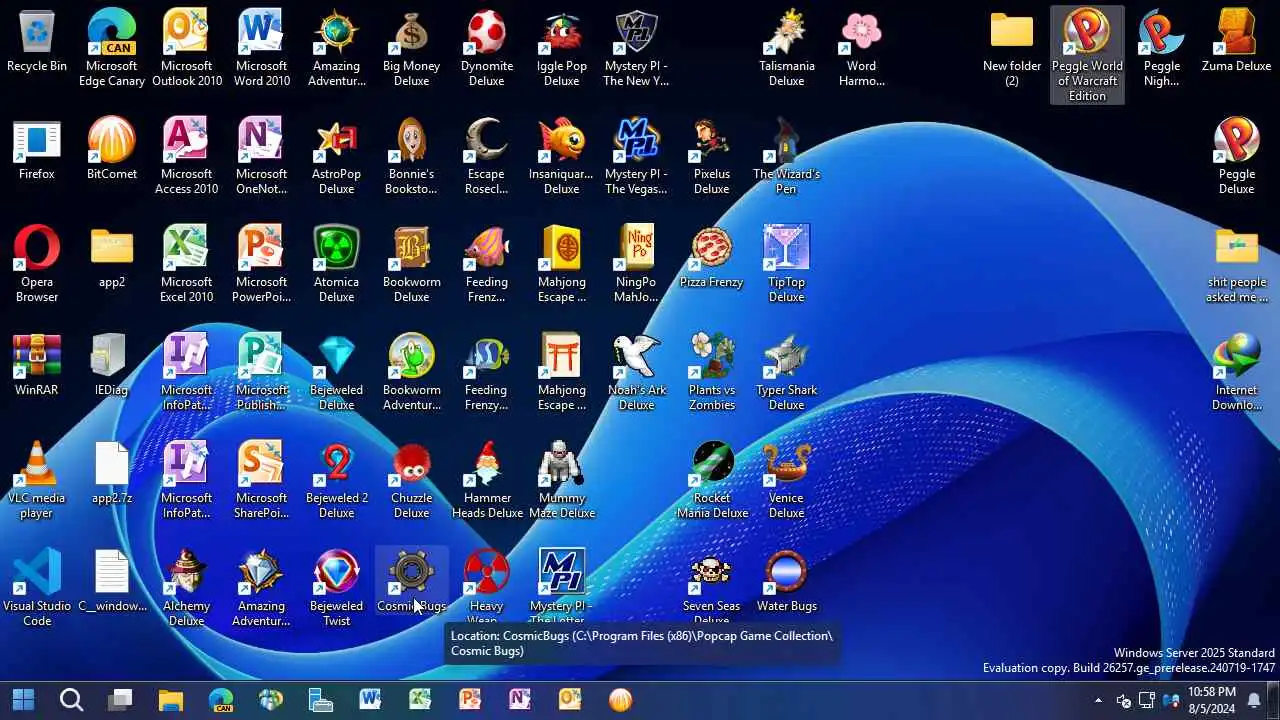Open taskbar Search magnifier
Screen dimensions: 1280x720
pyautogui.click(x=71, y=699)
